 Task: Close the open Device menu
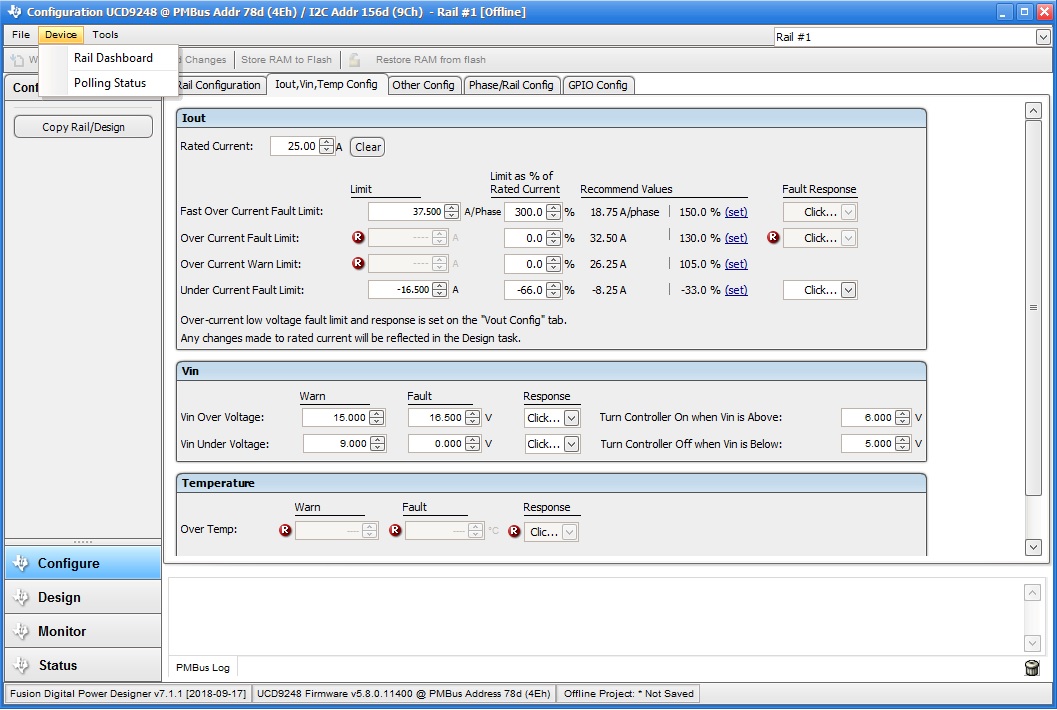[x=61, y=34]
